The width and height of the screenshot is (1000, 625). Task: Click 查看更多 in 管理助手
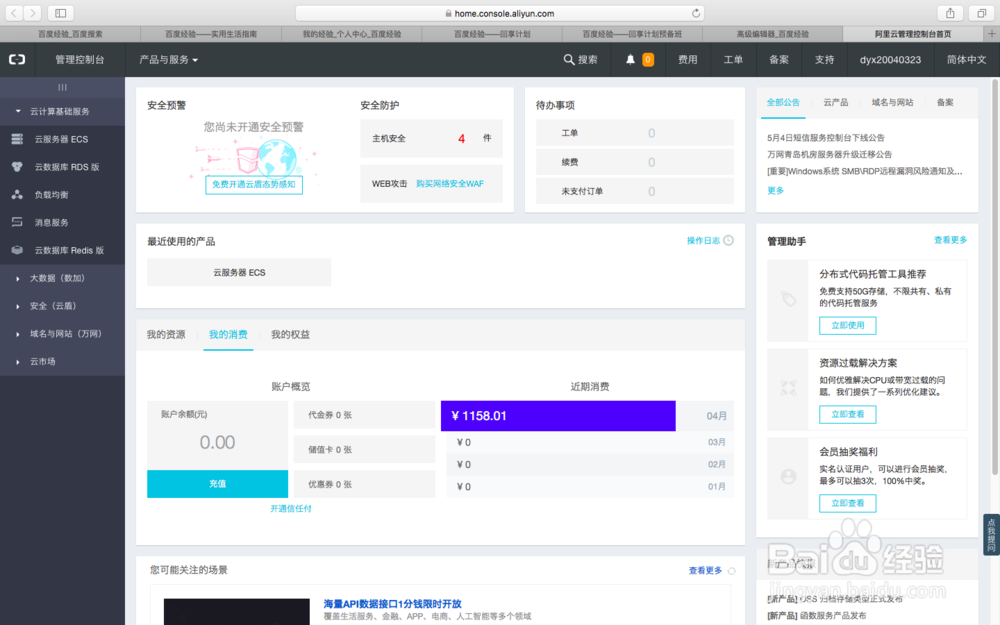[x=950, y=240]
